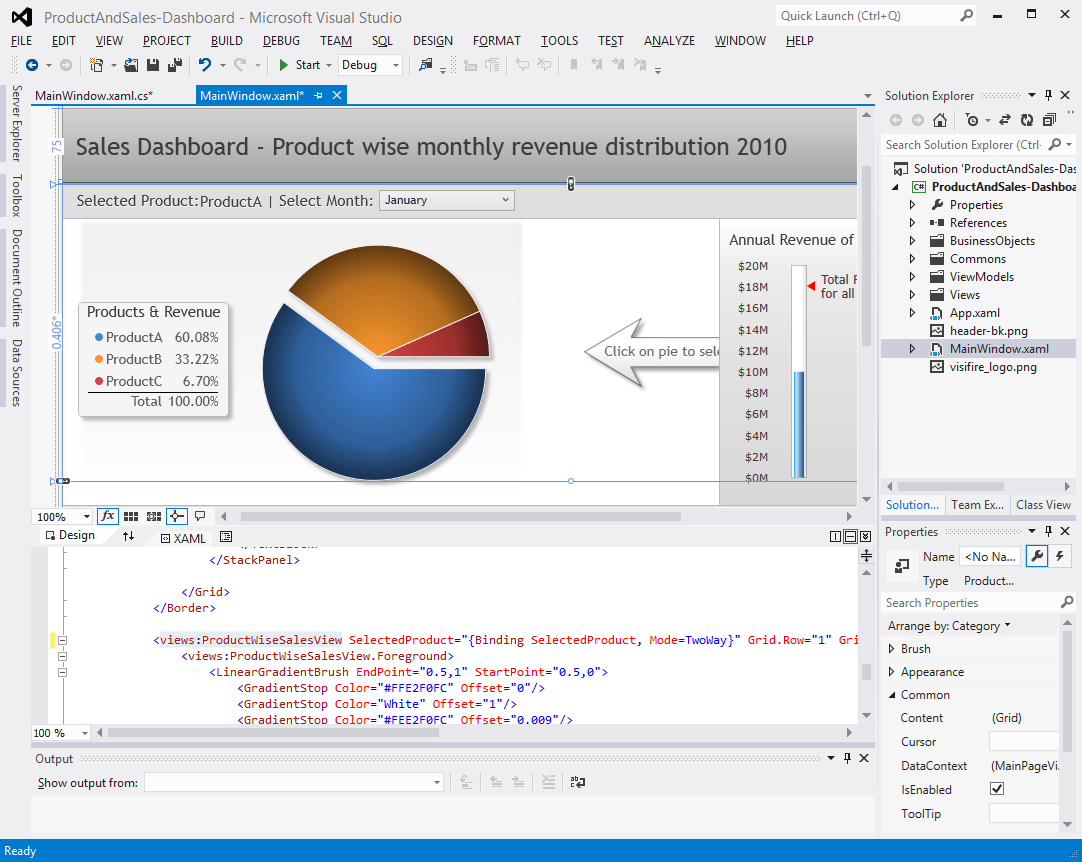Image resolution: width=1082 pixels, height=862 pixels.
Task: Switch to the MainWindow.xaml.cs tab
Action: 95,95
